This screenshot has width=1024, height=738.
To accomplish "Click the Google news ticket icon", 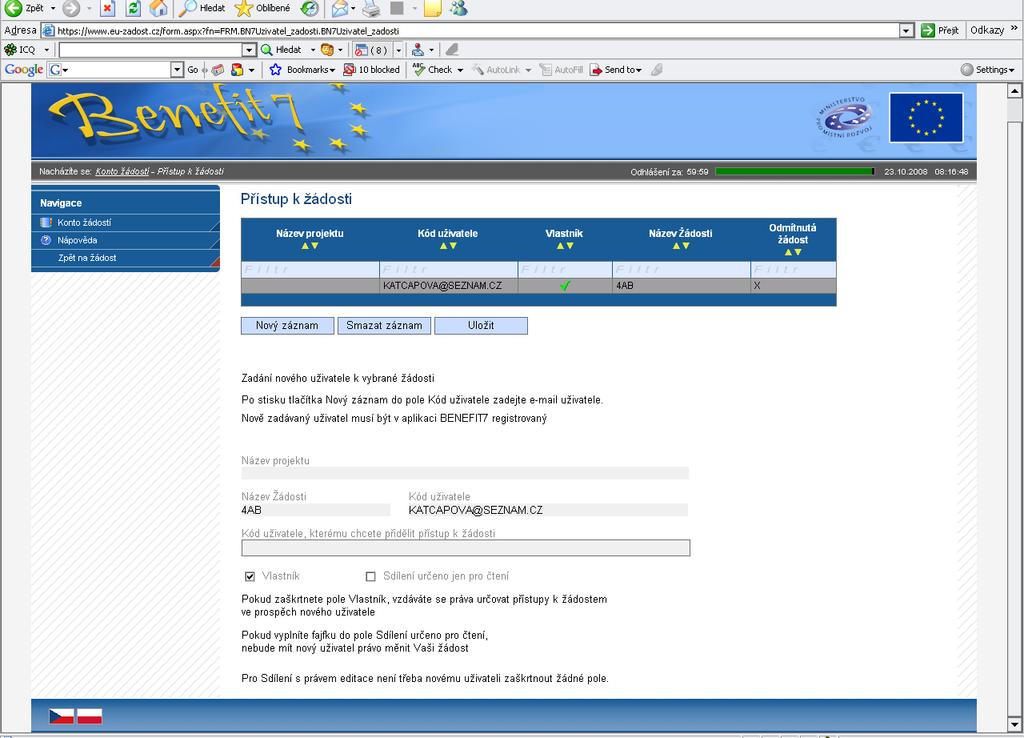I will [218, 69].
